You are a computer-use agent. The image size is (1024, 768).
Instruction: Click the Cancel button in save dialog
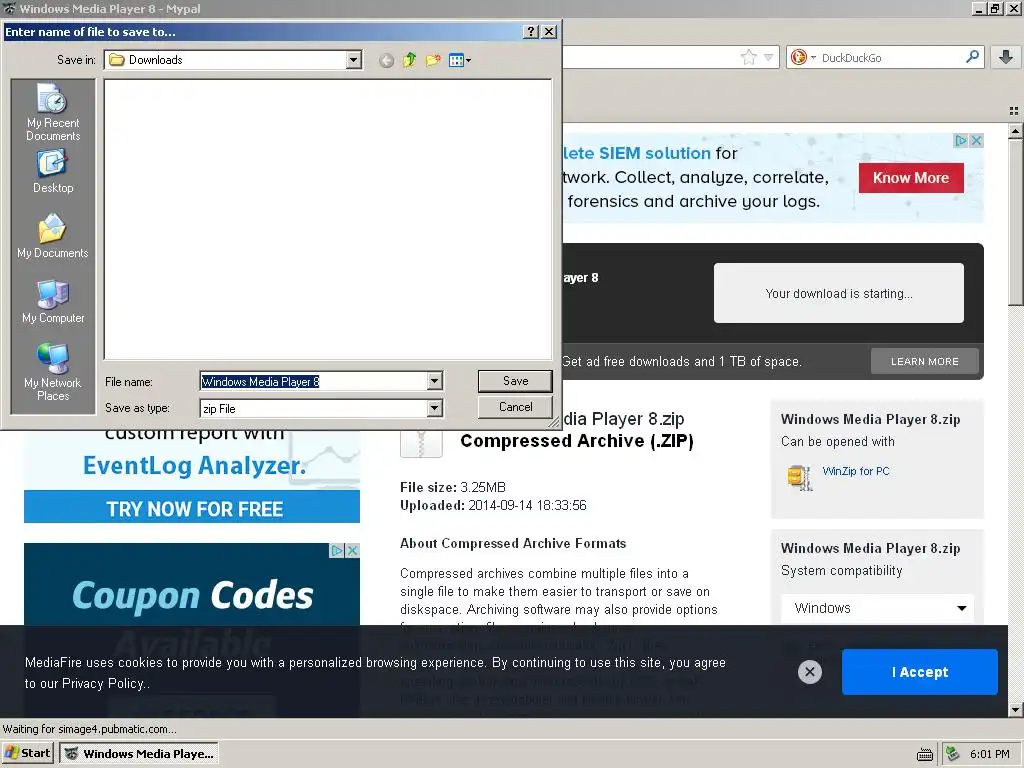coord(515,407)
